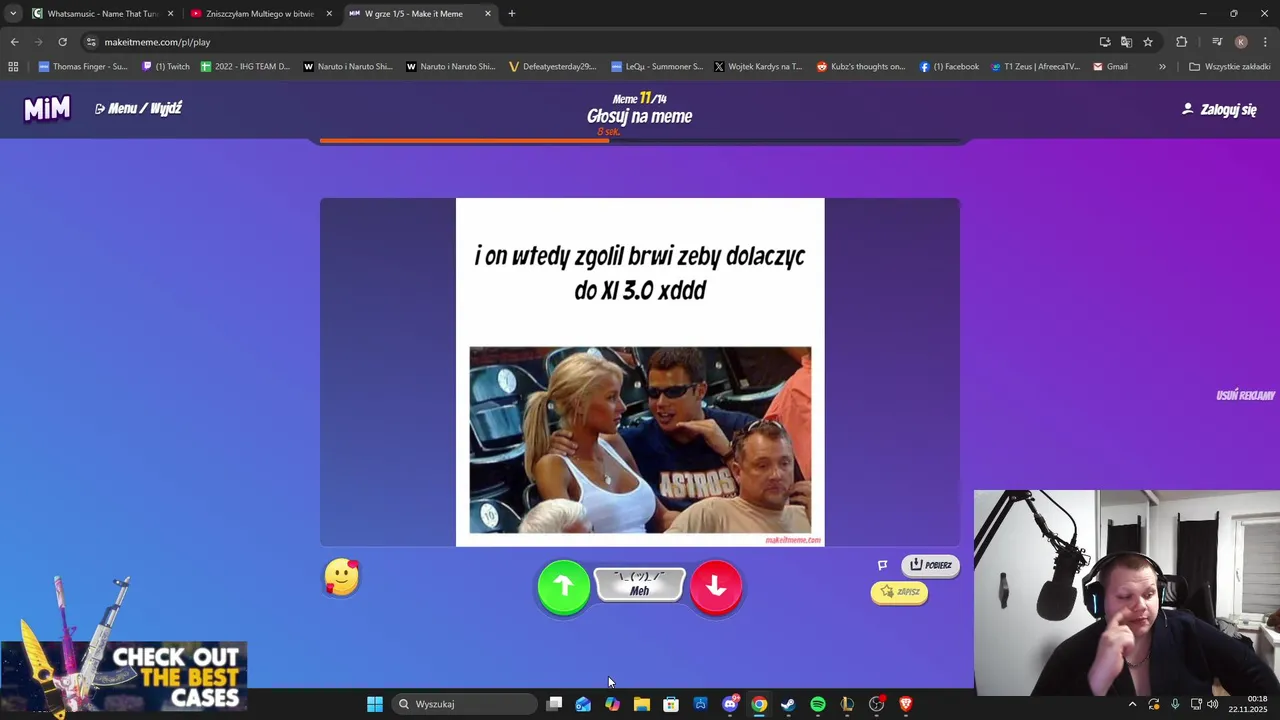Flag the meme as inappropriate
Screen dimensions: 1280x720
coord(882,565)
